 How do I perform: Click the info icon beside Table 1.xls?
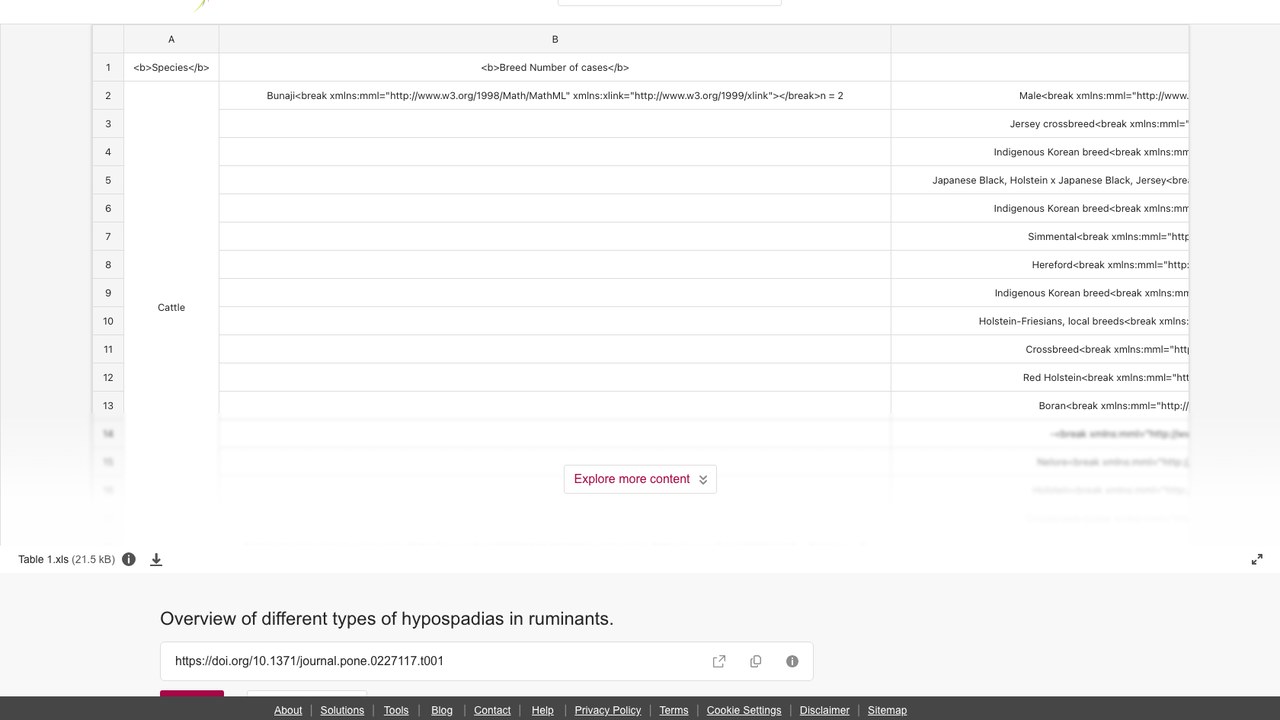(129, 559)
